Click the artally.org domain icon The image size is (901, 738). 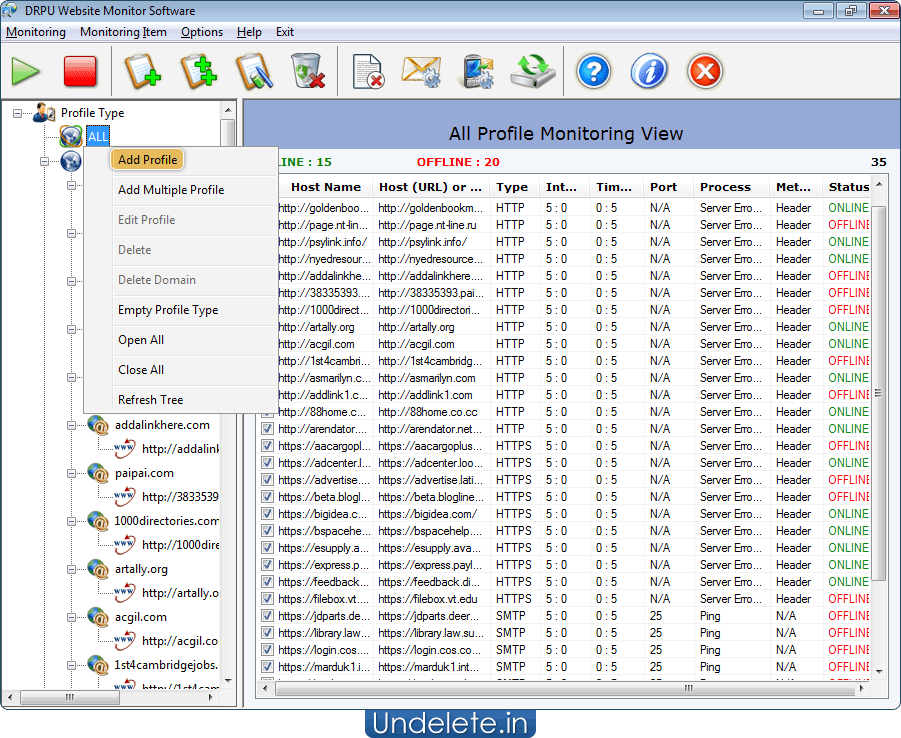point(98,569)
